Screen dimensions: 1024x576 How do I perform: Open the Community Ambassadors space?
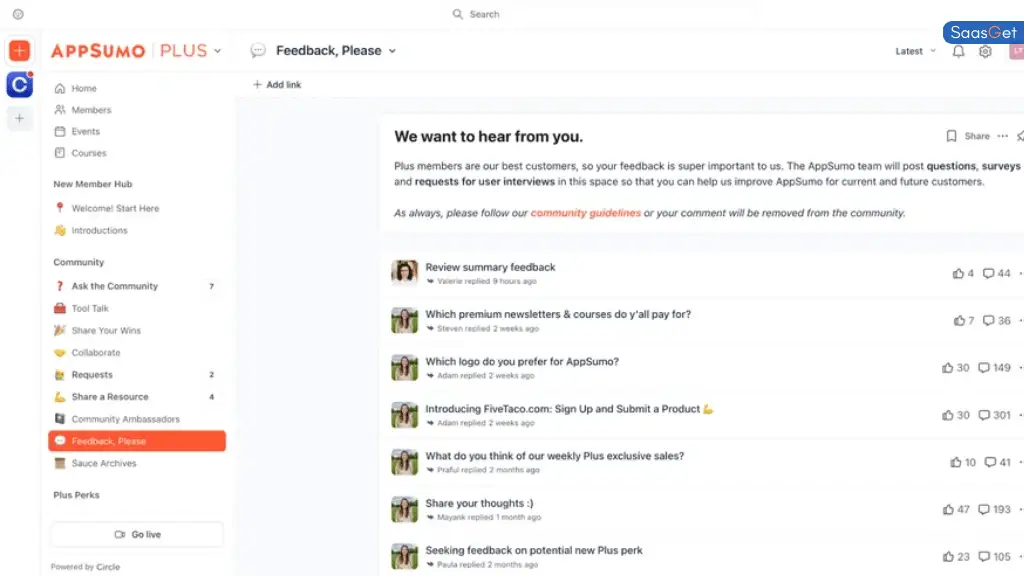136,419
